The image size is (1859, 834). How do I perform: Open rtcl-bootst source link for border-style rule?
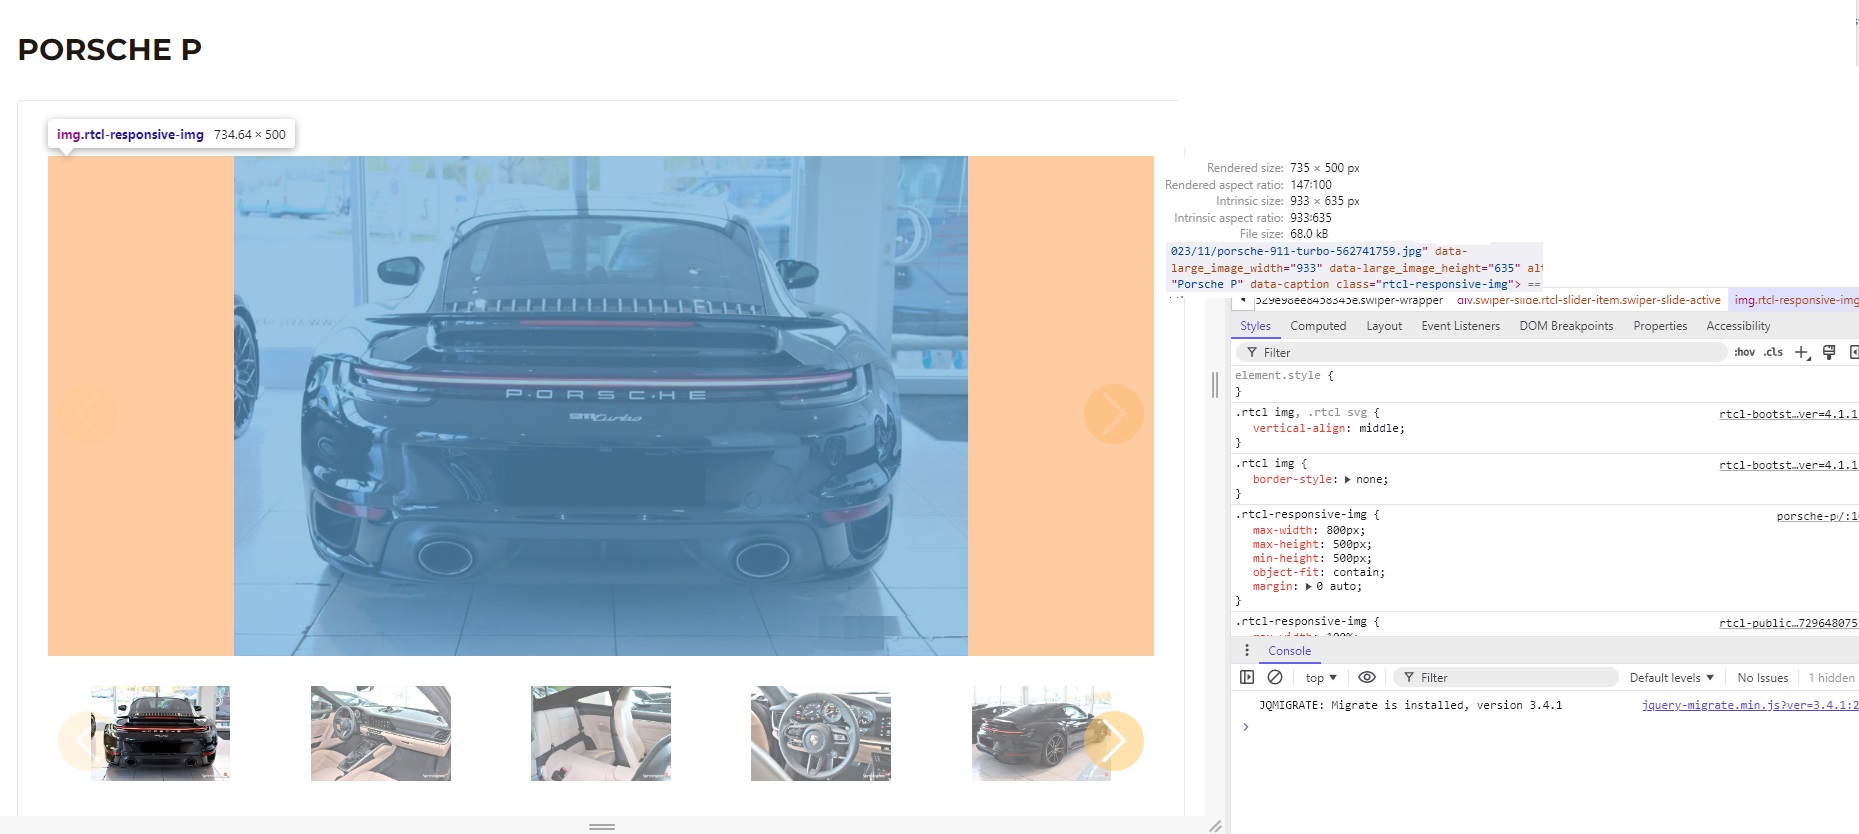1788,465
